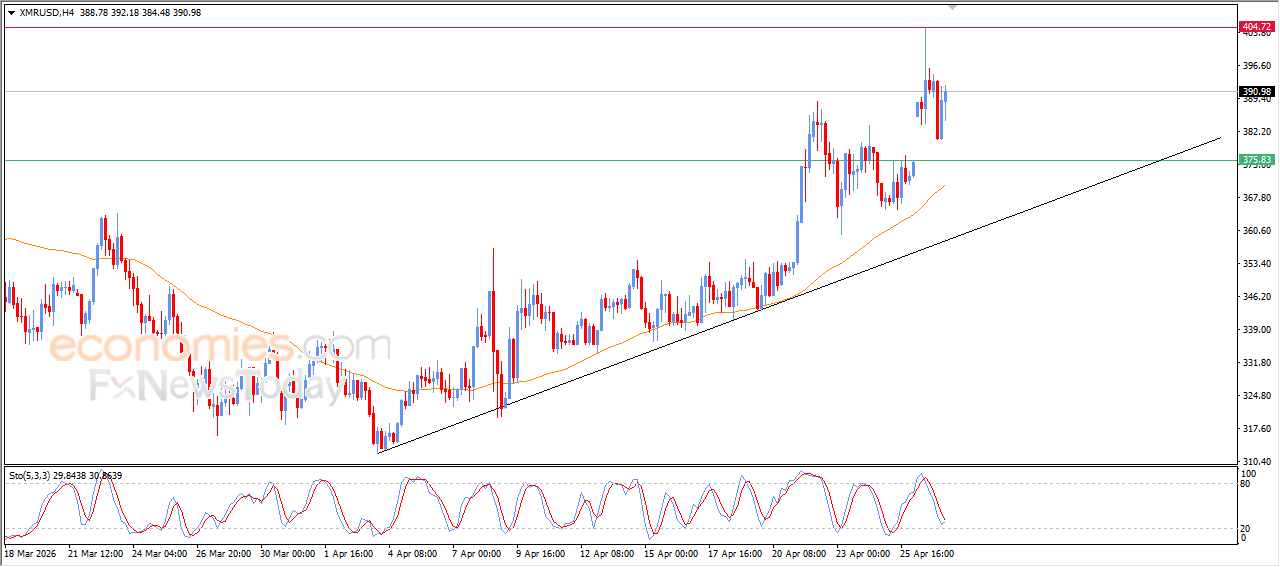Click the 18 Mar 2026 date label
The image size is (1280, 567).
tap(31, 552)
